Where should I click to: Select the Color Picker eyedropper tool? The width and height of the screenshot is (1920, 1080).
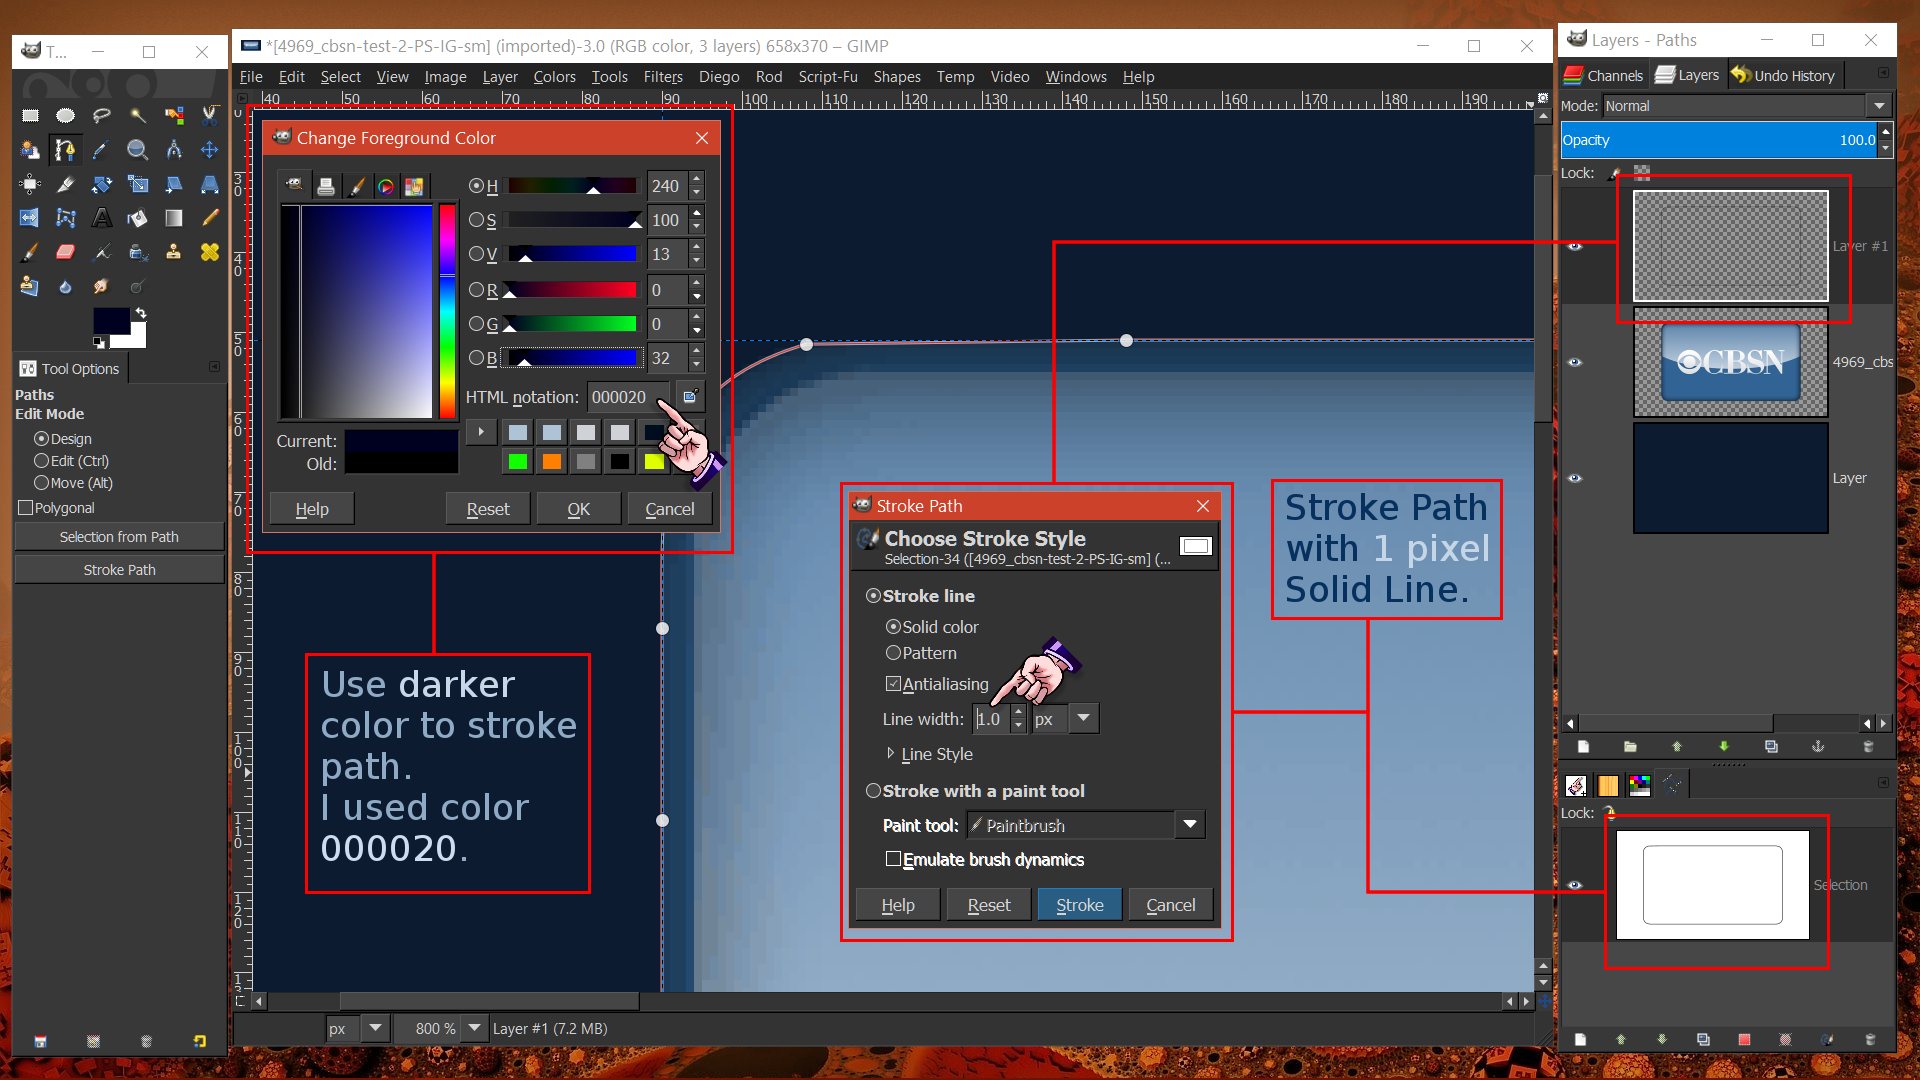[102, 150]
